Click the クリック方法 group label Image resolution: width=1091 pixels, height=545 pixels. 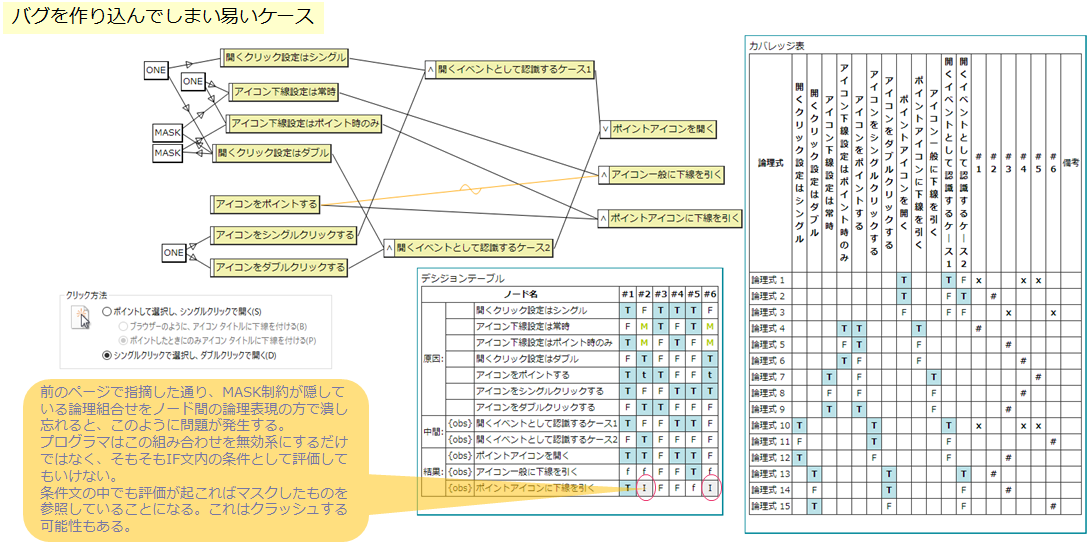(85, 296)
